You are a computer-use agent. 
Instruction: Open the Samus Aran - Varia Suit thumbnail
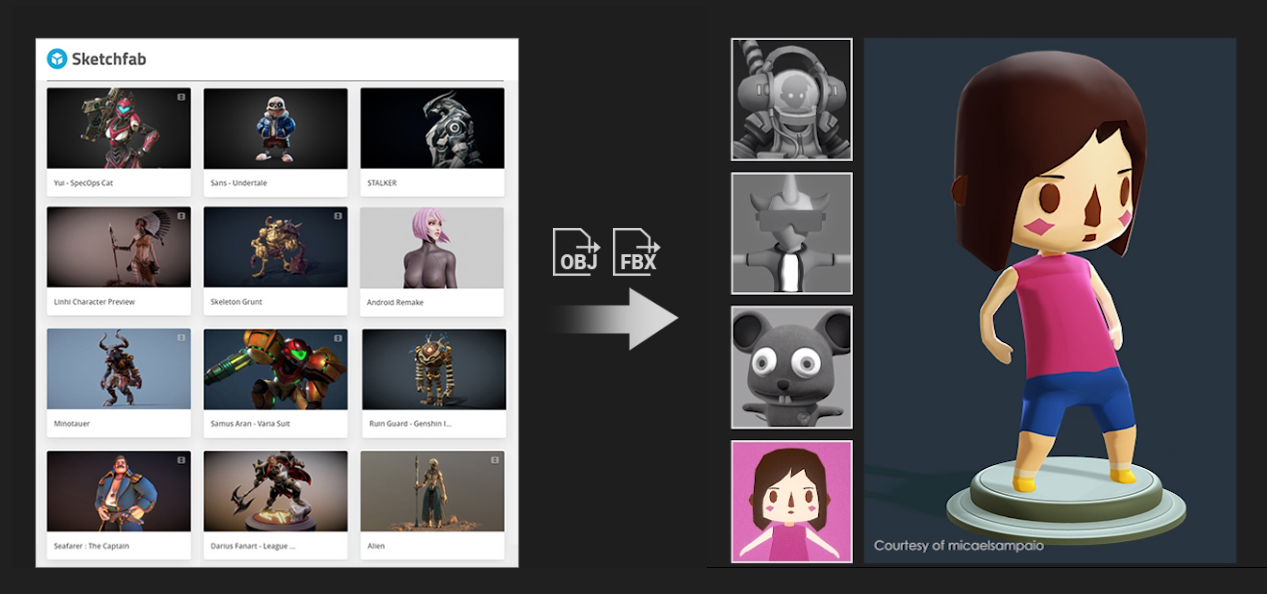[276, 369]
